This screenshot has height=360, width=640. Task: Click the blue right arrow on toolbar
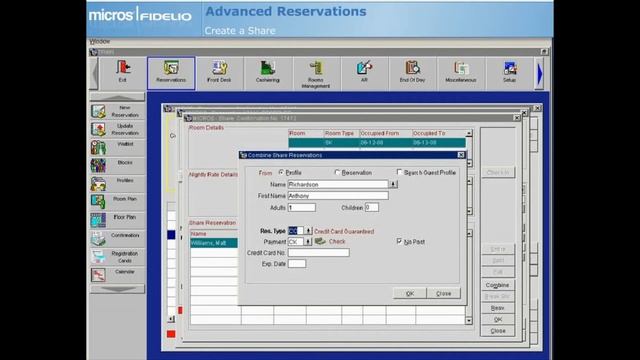point(540,74)
